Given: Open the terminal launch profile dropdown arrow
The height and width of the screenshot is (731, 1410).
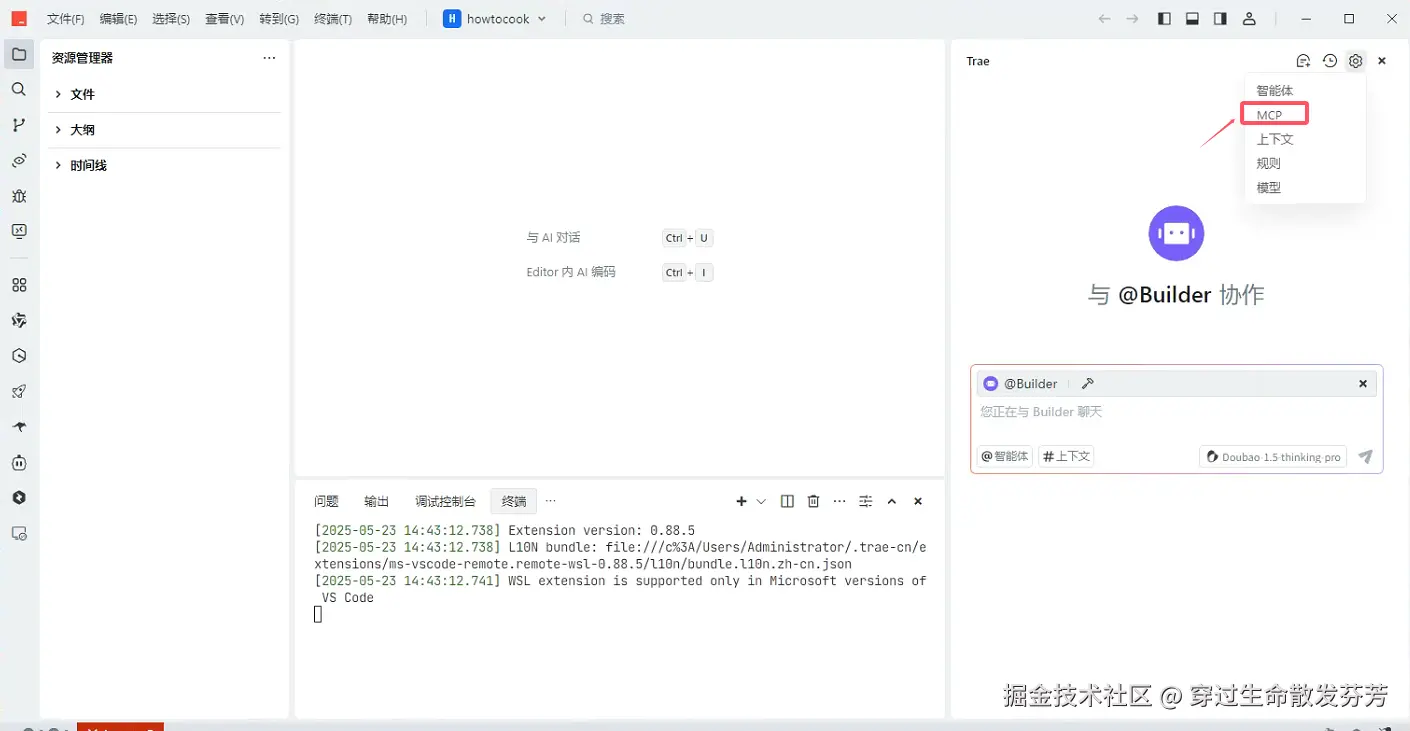Looking at the screenshot, I should 761,501.
